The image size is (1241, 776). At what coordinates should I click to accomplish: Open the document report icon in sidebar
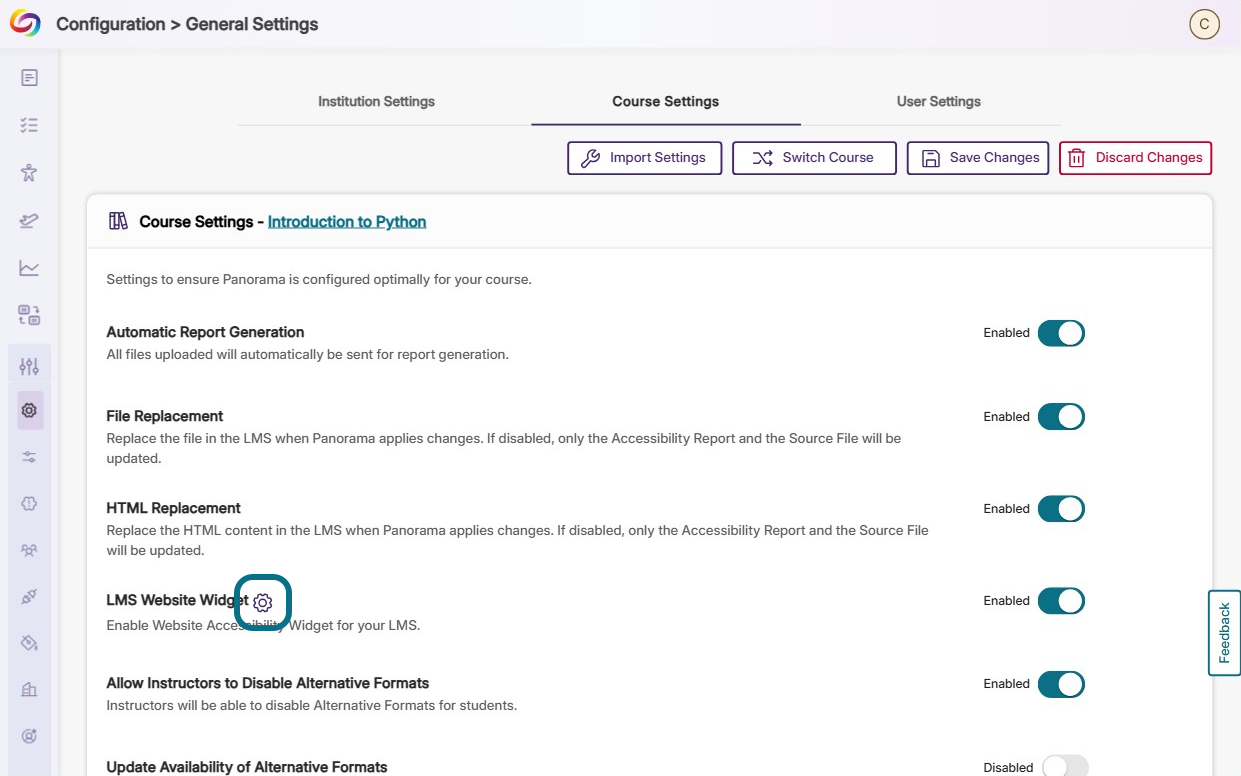tap(29, 78)
